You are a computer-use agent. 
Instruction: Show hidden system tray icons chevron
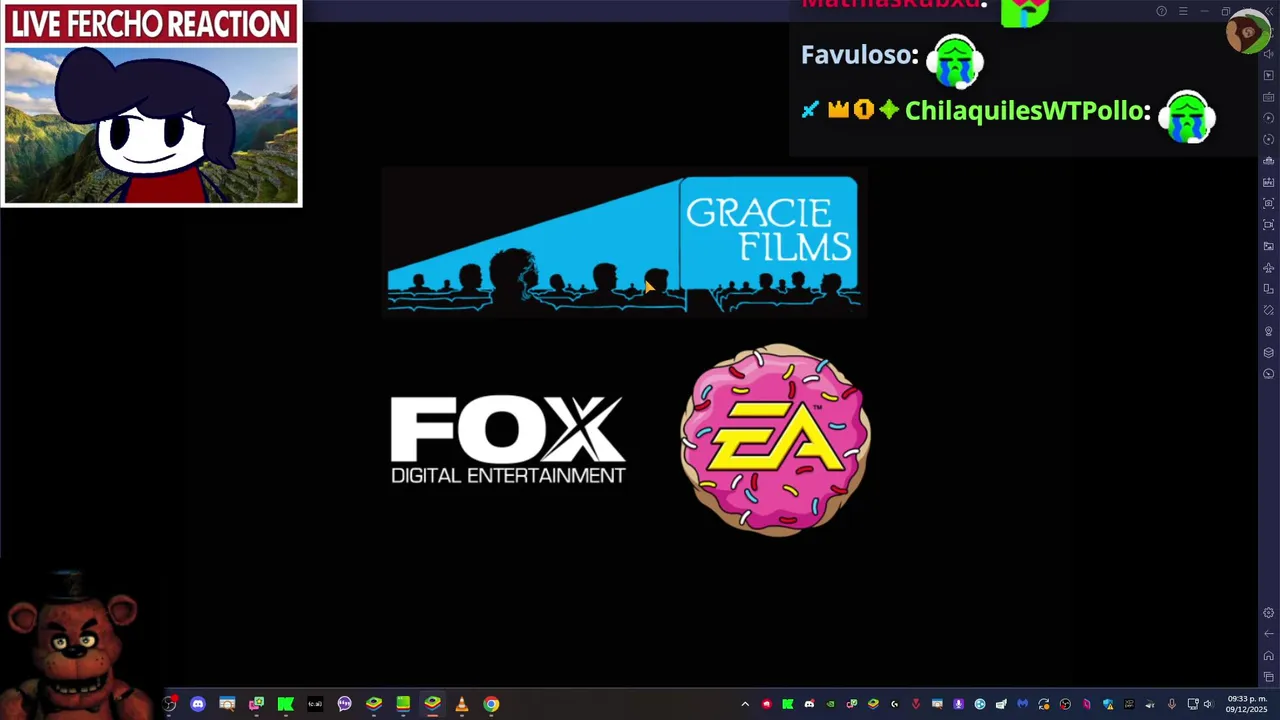(745, 704)
